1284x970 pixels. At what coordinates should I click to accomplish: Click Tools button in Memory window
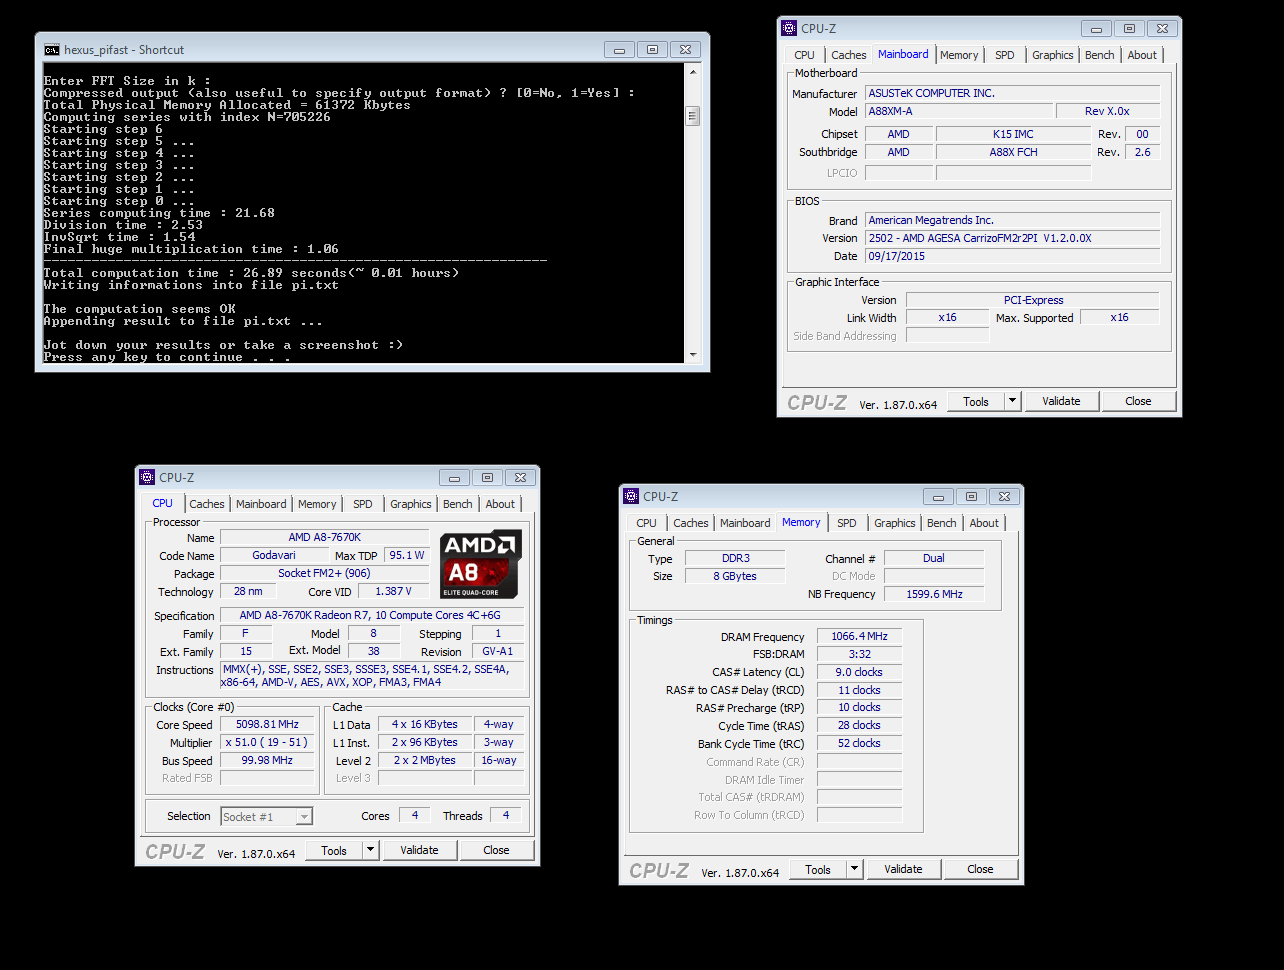[818, 869]
